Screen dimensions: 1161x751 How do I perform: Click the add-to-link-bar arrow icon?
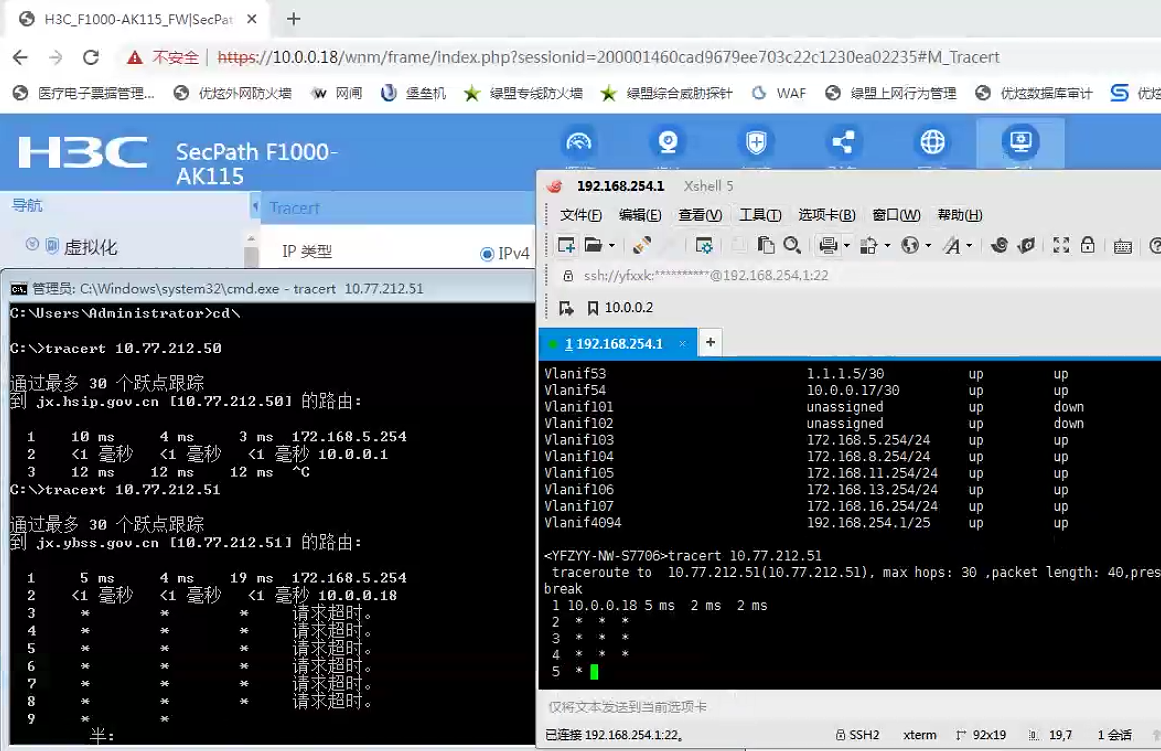pyautogui.click(x=566, y=307)
